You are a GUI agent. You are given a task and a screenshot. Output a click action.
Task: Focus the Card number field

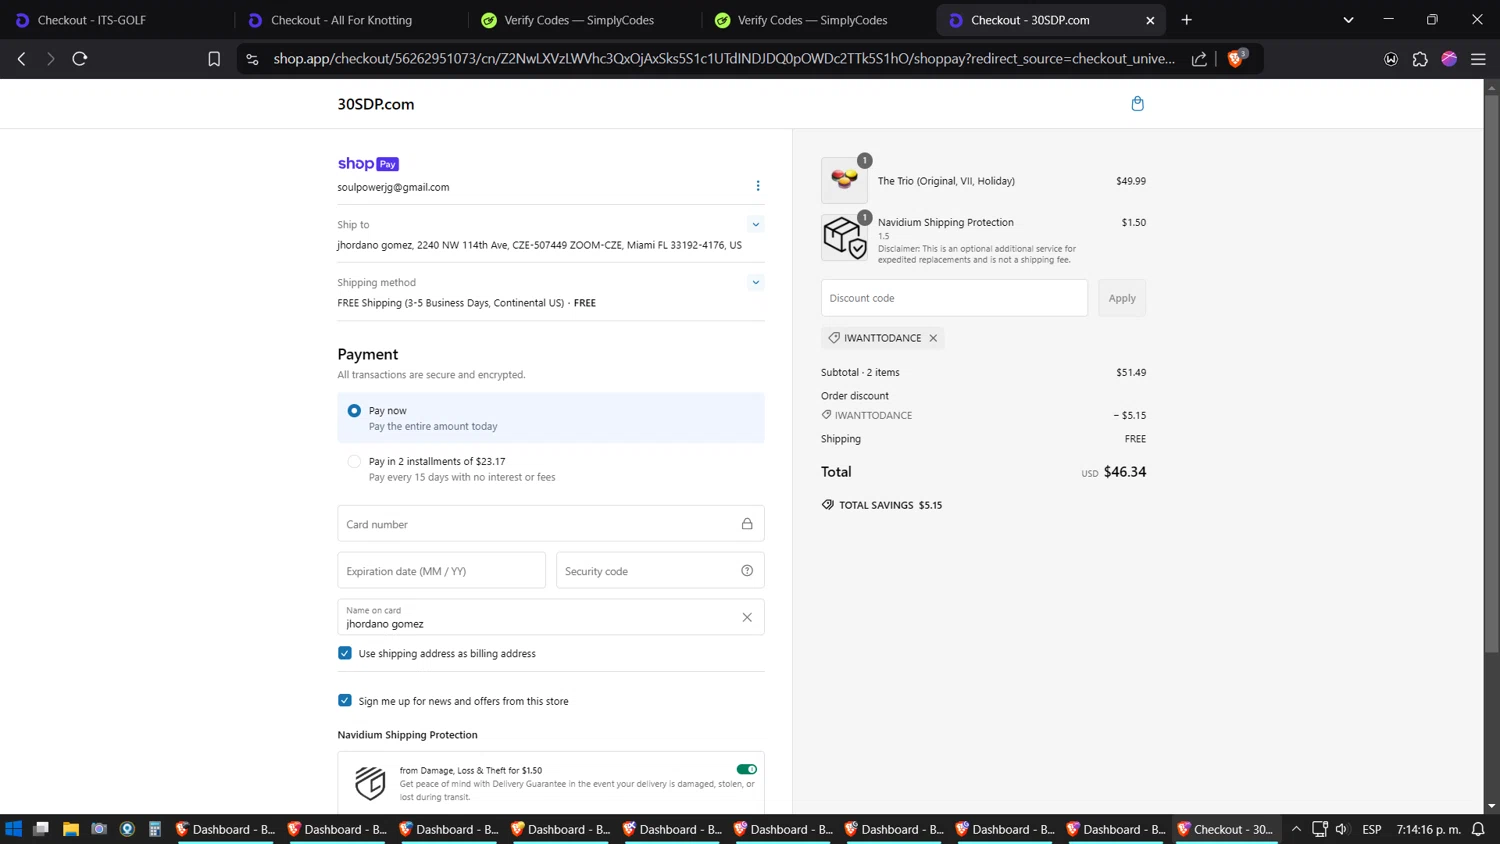pyautogui.click(x=551, y=524)
